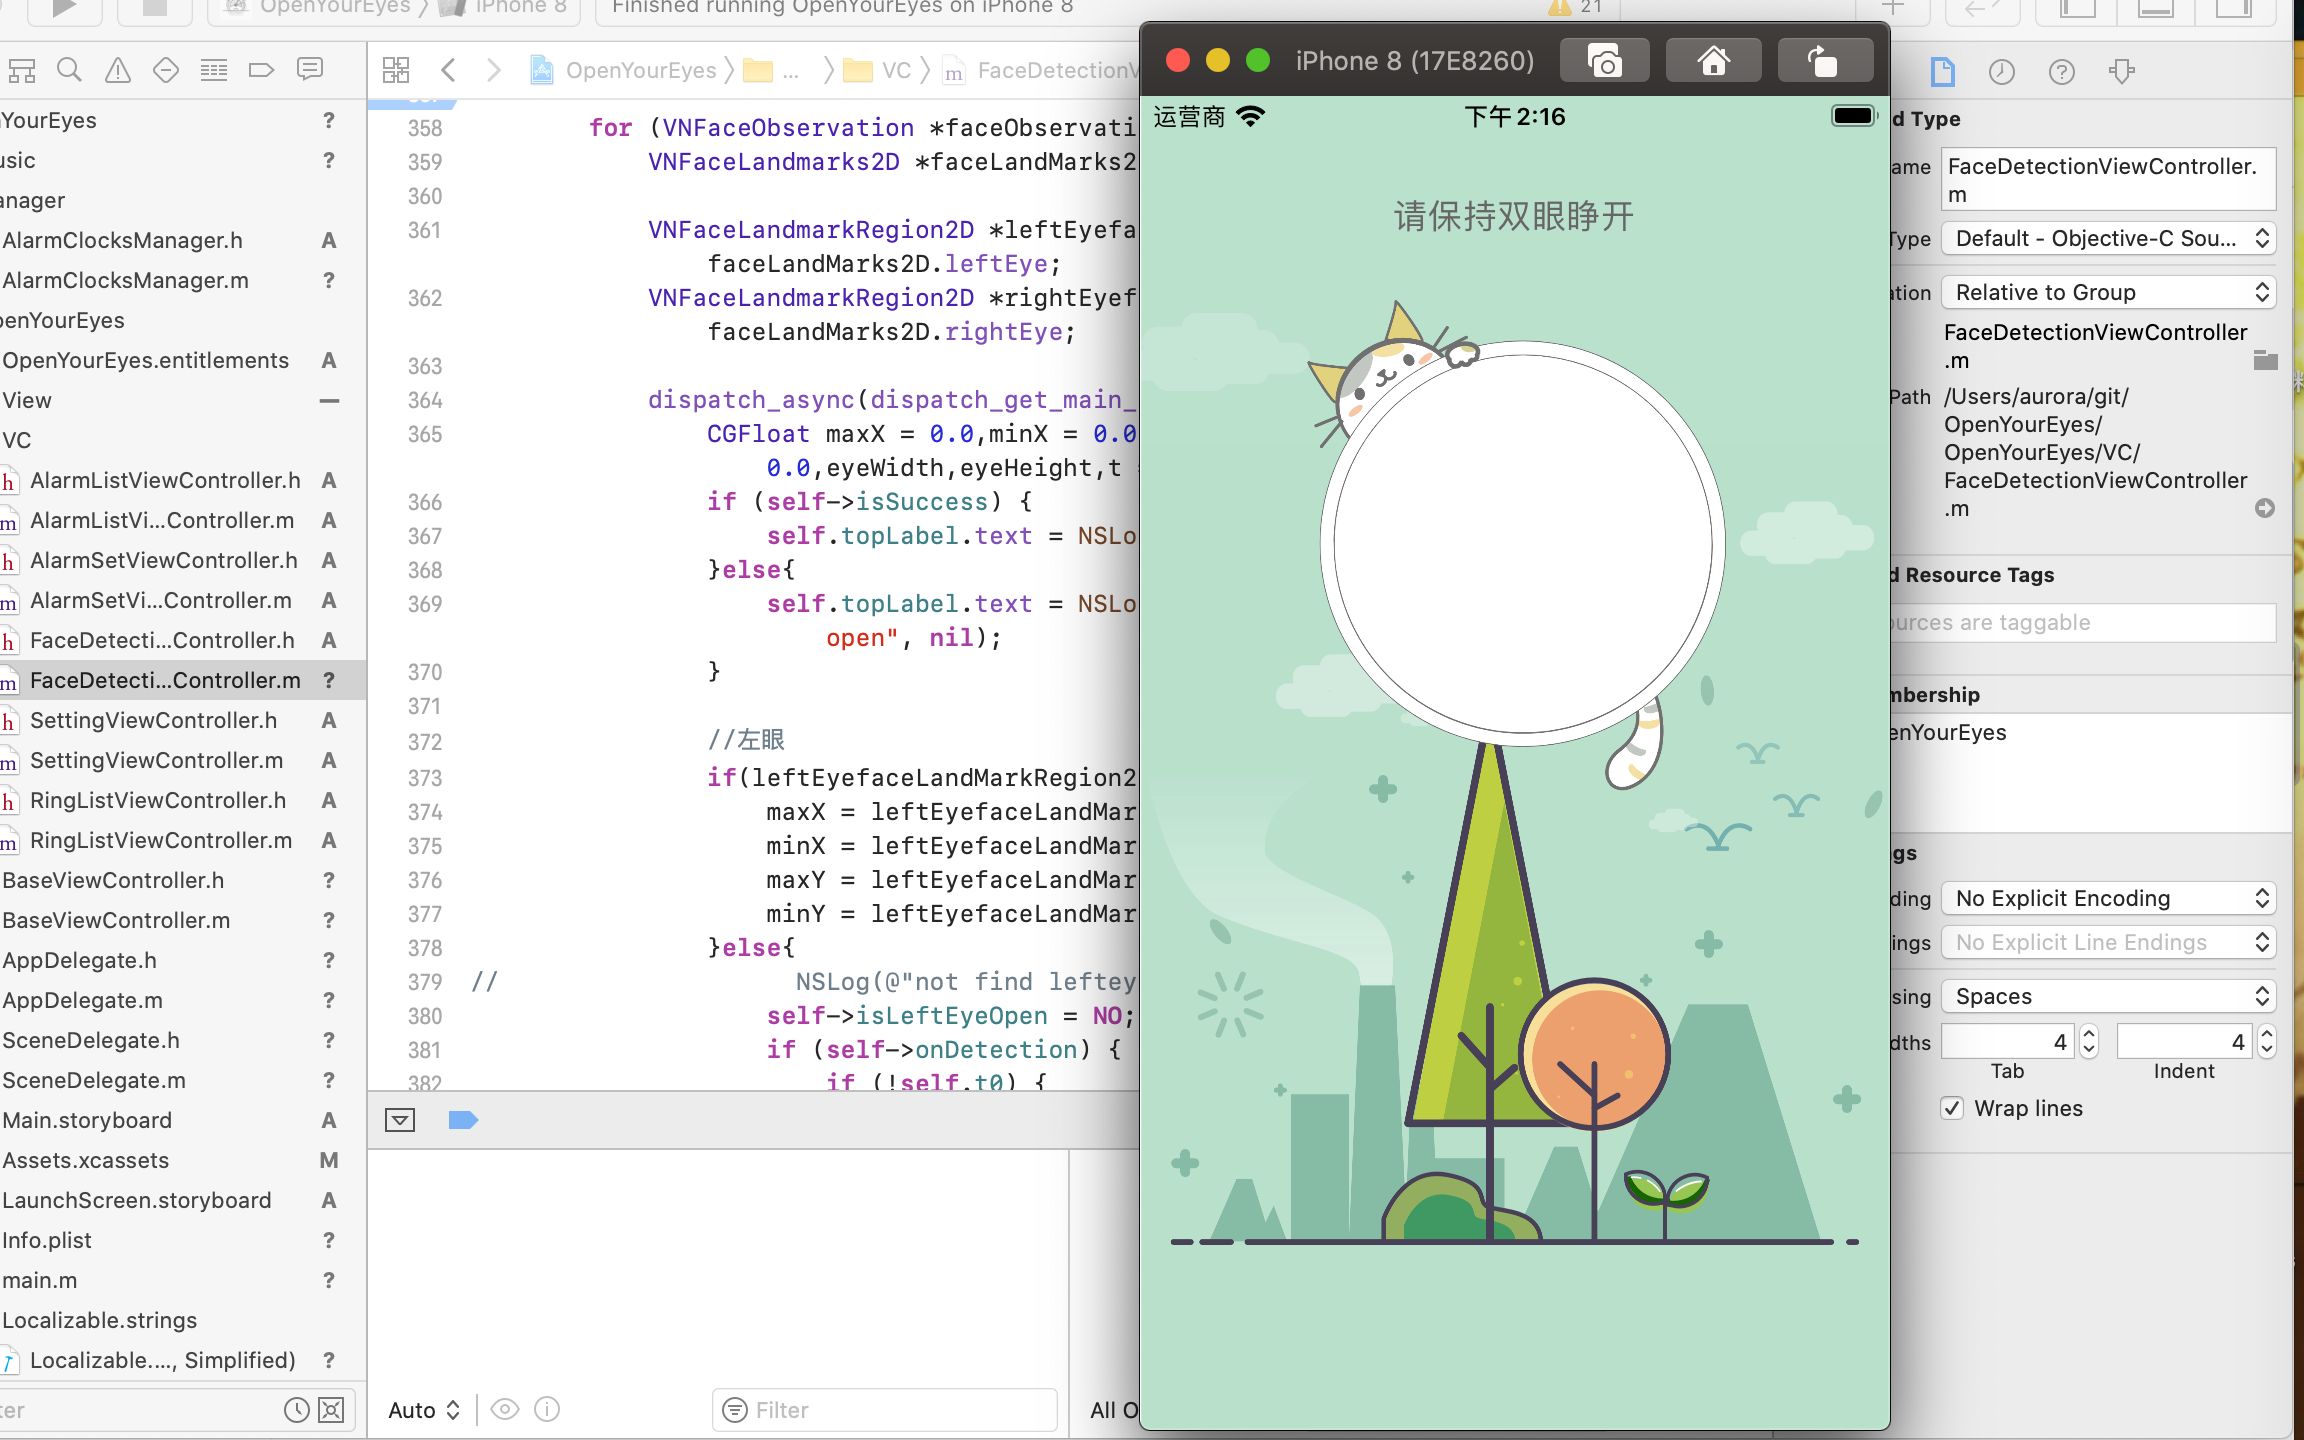Select the VC breadcrumb tab item

(894, 70)
